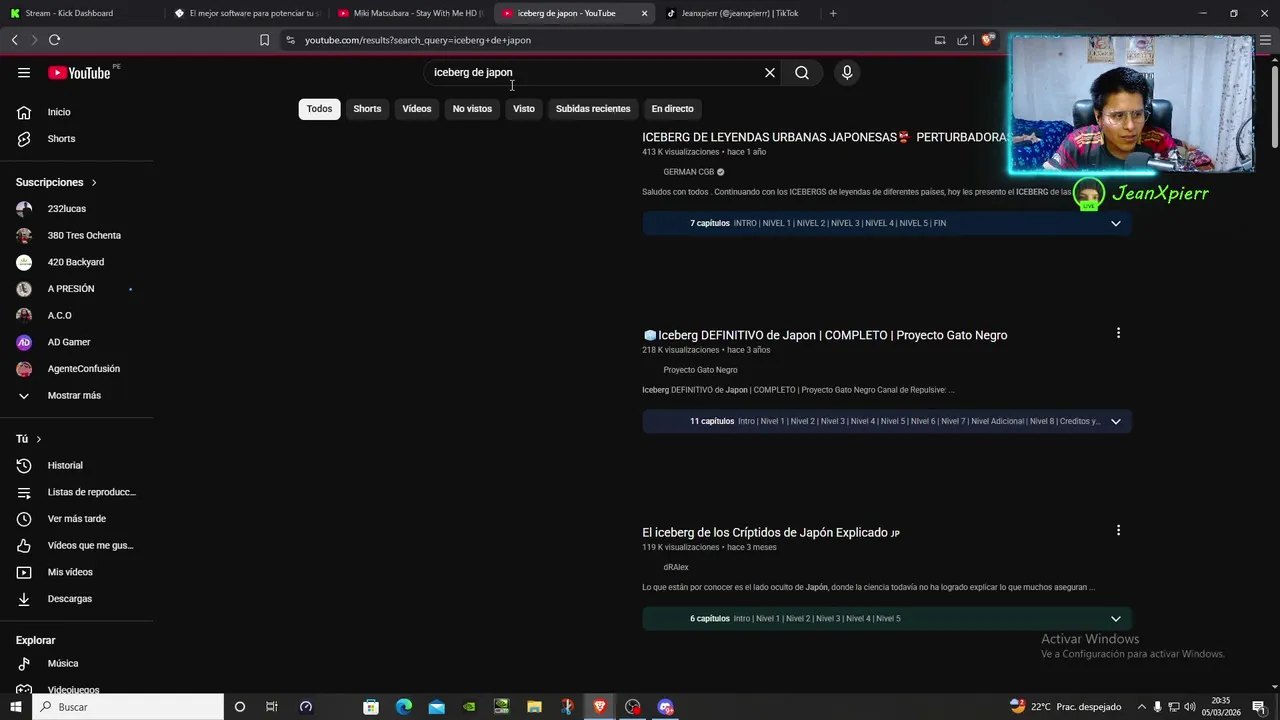Open the dRAlex channel link
Screen dimensions: 1280x720
click(x=676, y=567)
